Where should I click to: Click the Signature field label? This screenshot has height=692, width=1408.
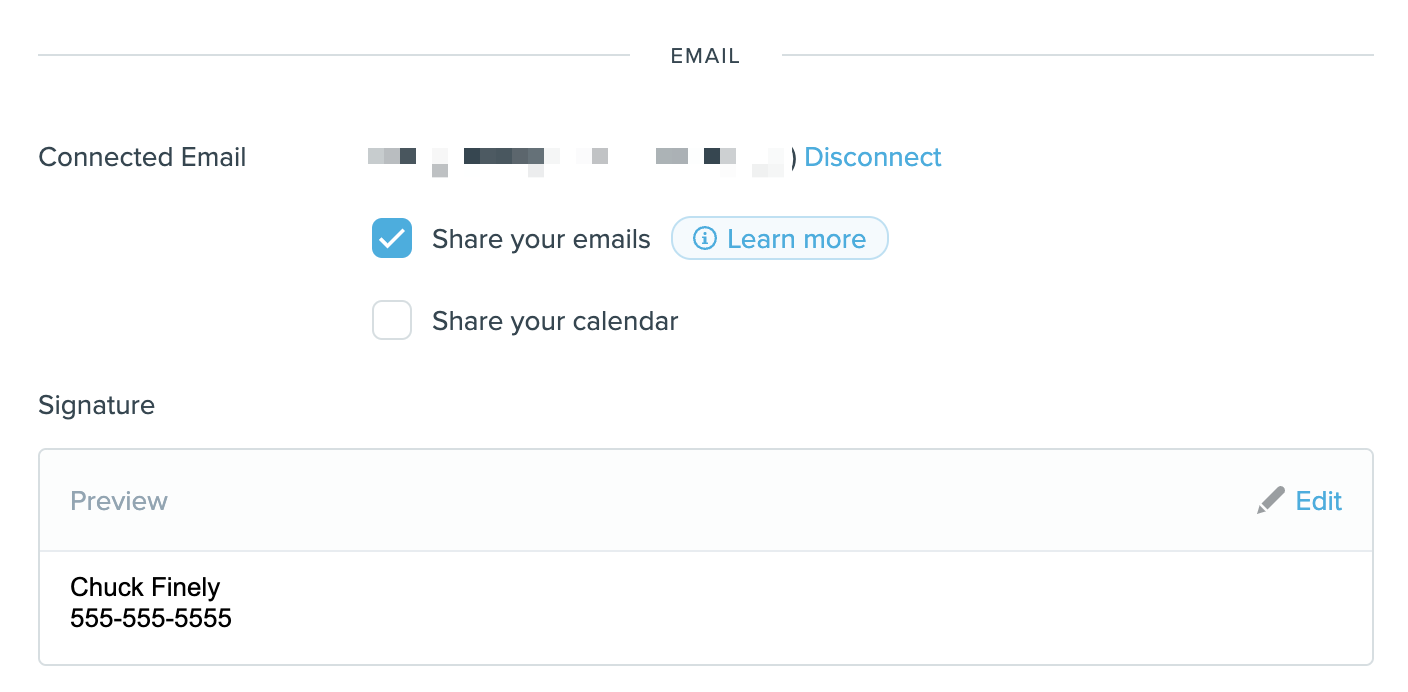click(96, 405)
